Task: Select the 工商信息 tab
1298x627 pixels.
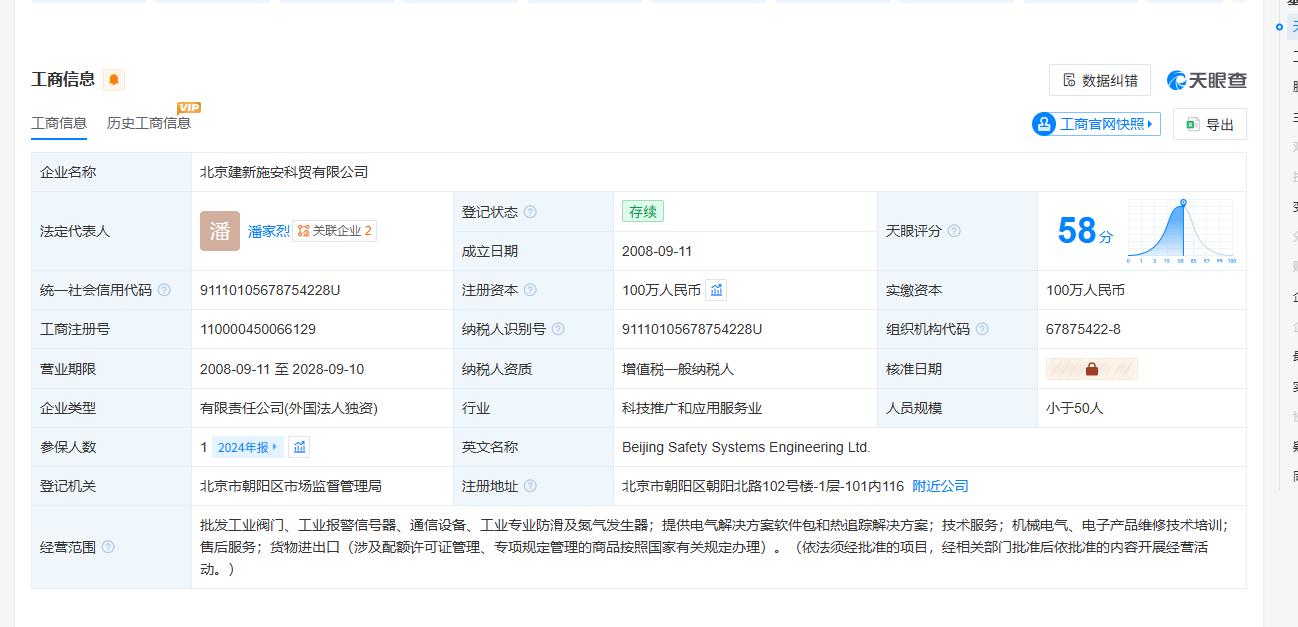Action: coord(59,123)
